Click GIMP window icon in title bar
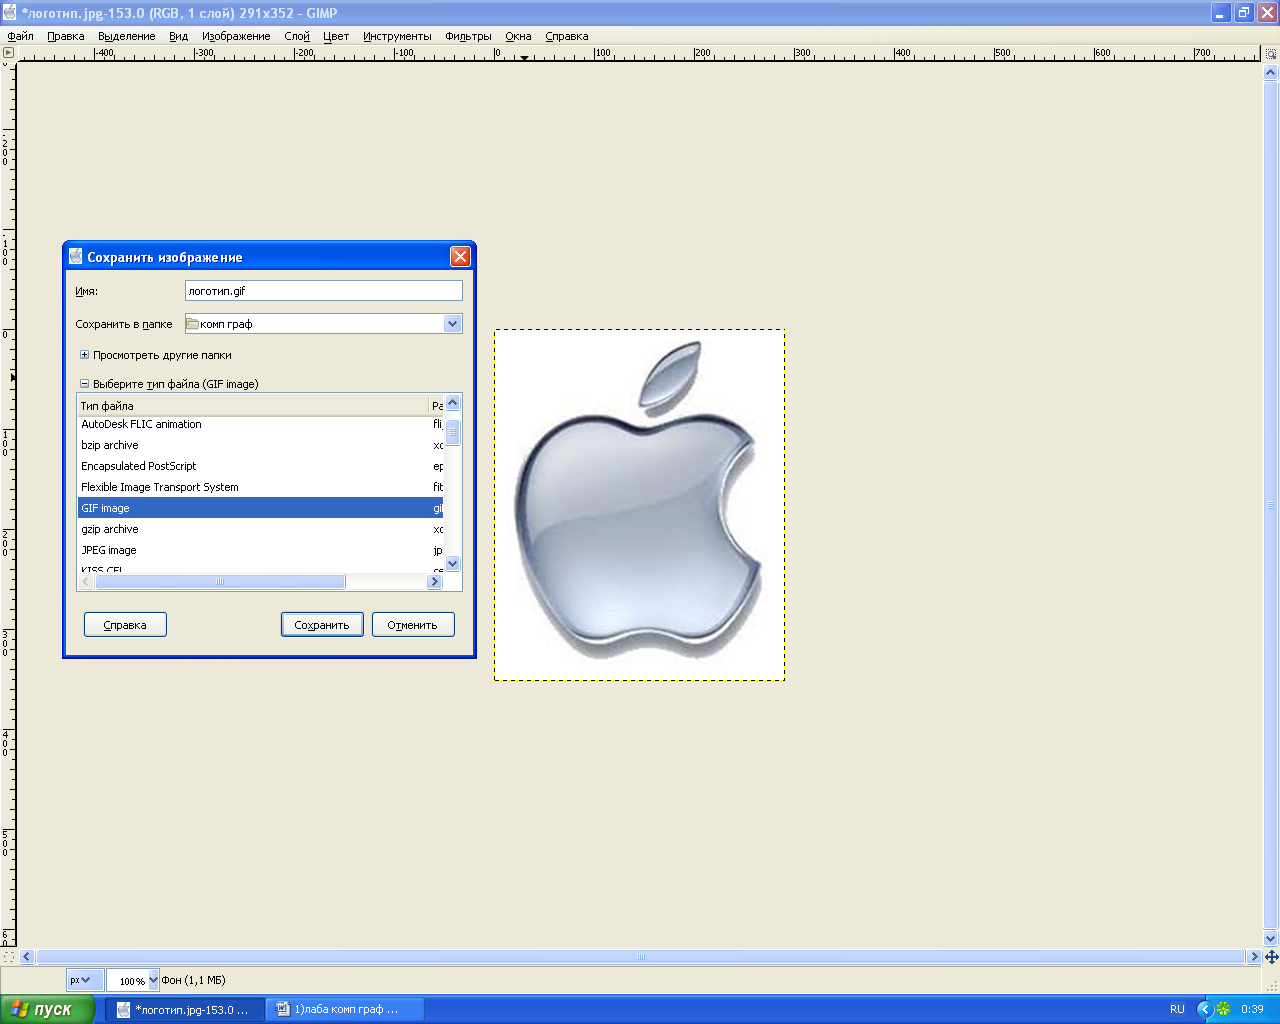This screenshot has width=1280, height=1024. click(10, 13)
